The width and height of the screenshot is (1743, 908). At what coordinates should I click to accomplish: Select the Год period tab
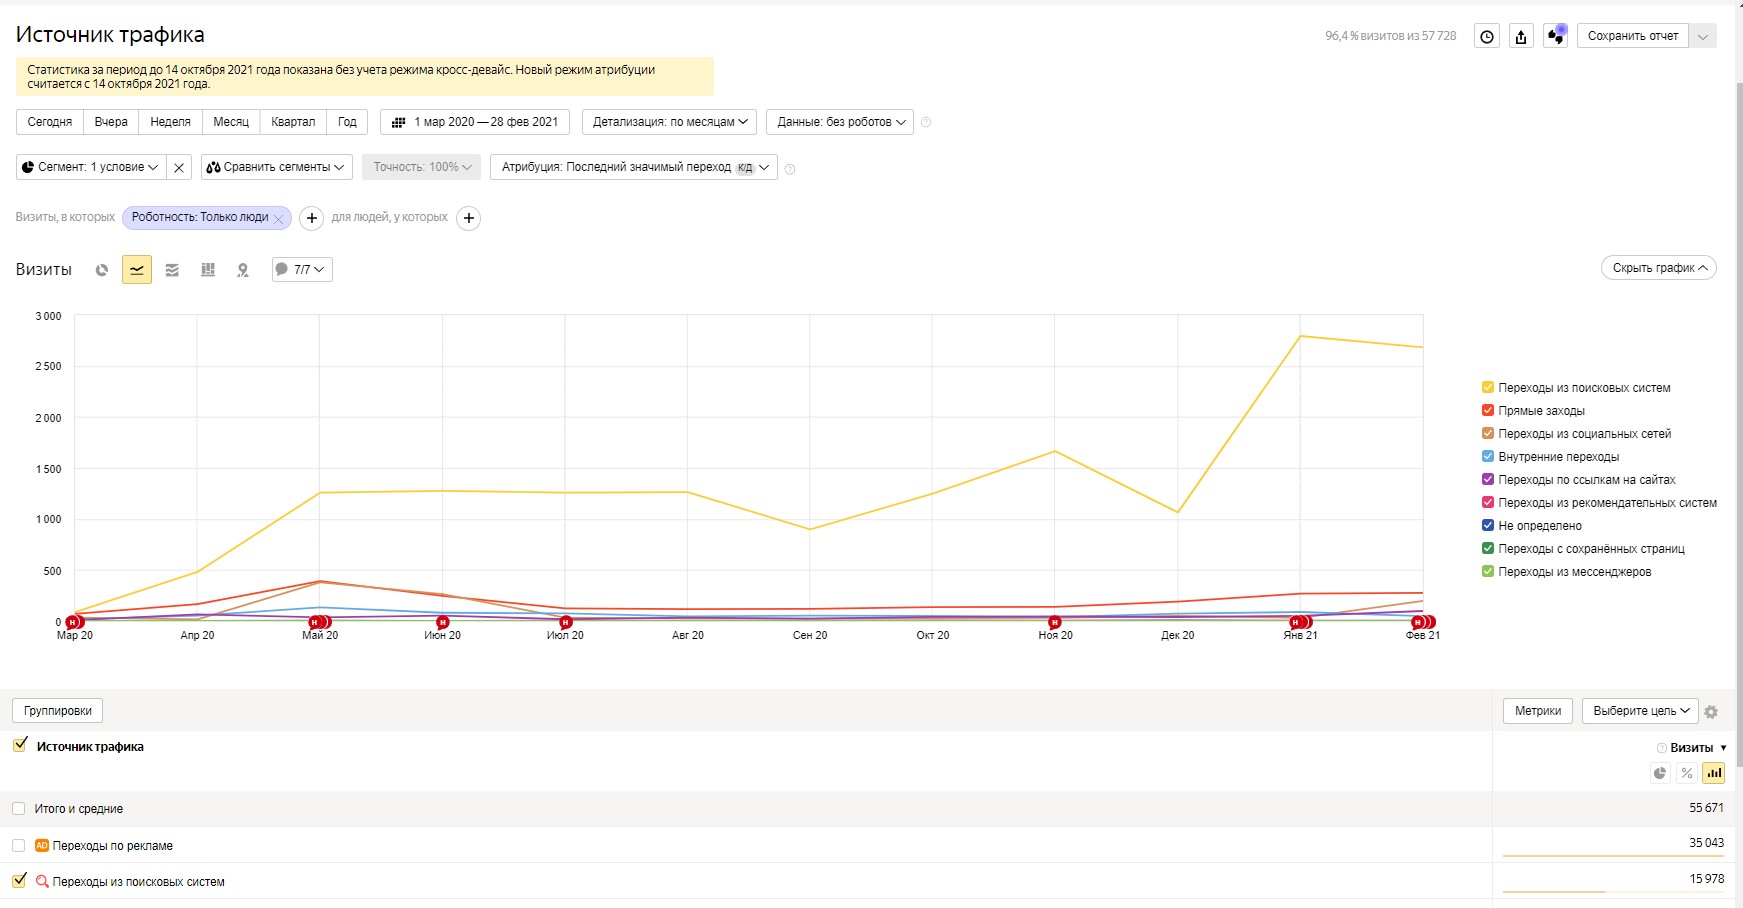(x=347, y=122)
